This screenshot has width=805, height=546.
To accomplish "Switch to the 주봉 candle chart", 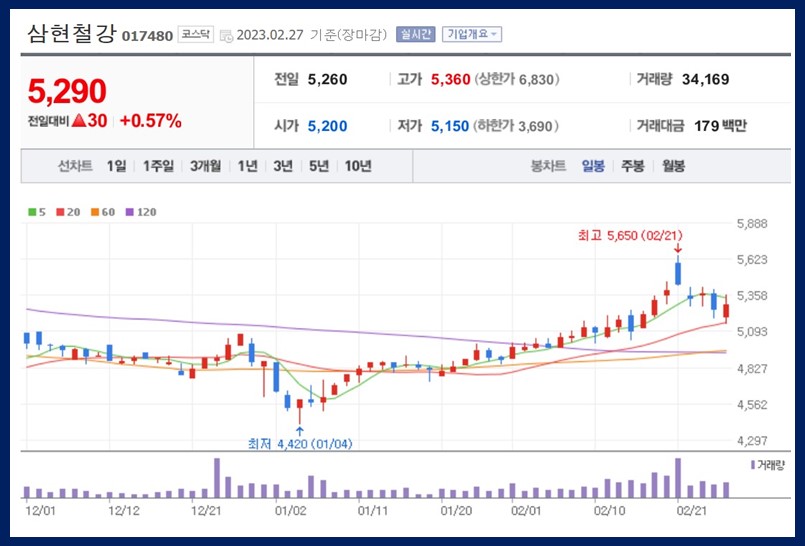I will point(632,166).
